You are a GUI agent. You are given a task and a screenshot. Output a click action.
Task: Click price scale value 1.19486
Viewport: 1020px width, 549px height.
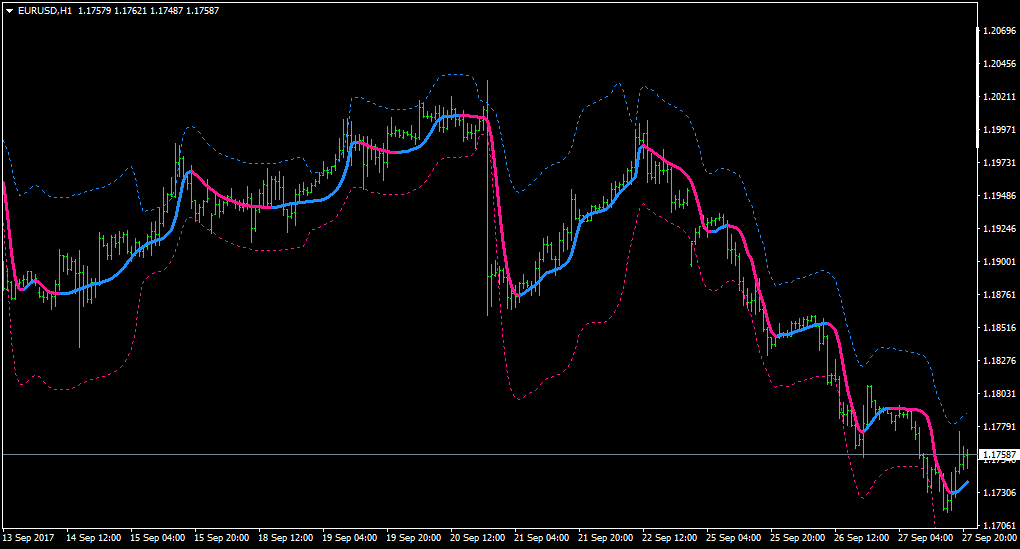[x=999, y=196]
